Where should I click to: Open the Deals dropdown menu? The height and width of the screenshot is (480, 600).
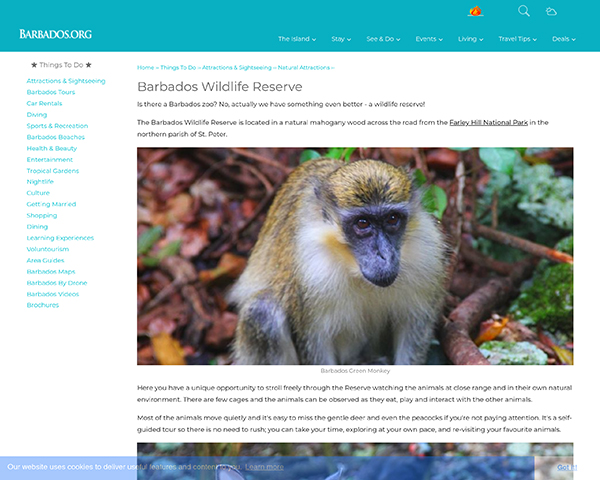tap(564, 39)
